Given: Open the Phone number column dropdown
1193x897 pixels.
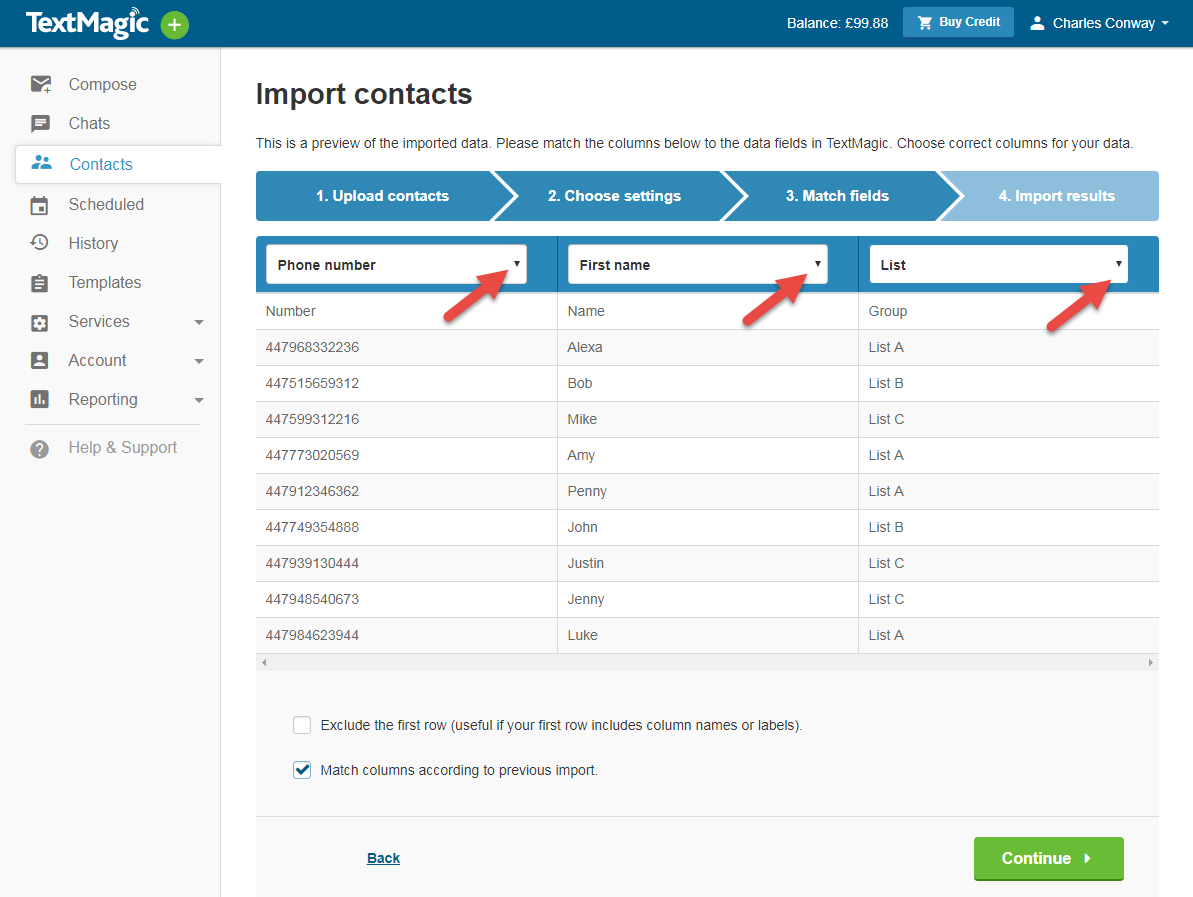Looking at the screenshot, I should tap(396, 265).
